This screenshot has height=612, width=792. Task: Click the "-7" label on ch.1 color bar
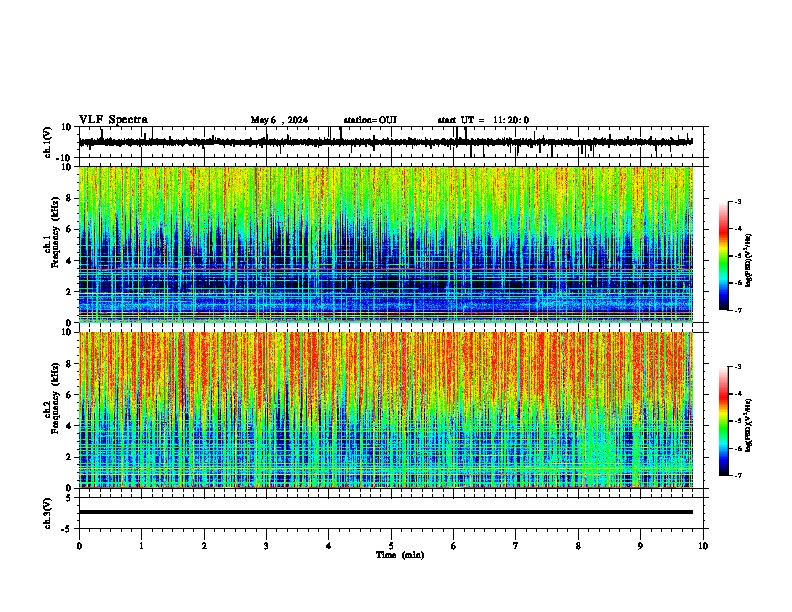pos(737,310)
